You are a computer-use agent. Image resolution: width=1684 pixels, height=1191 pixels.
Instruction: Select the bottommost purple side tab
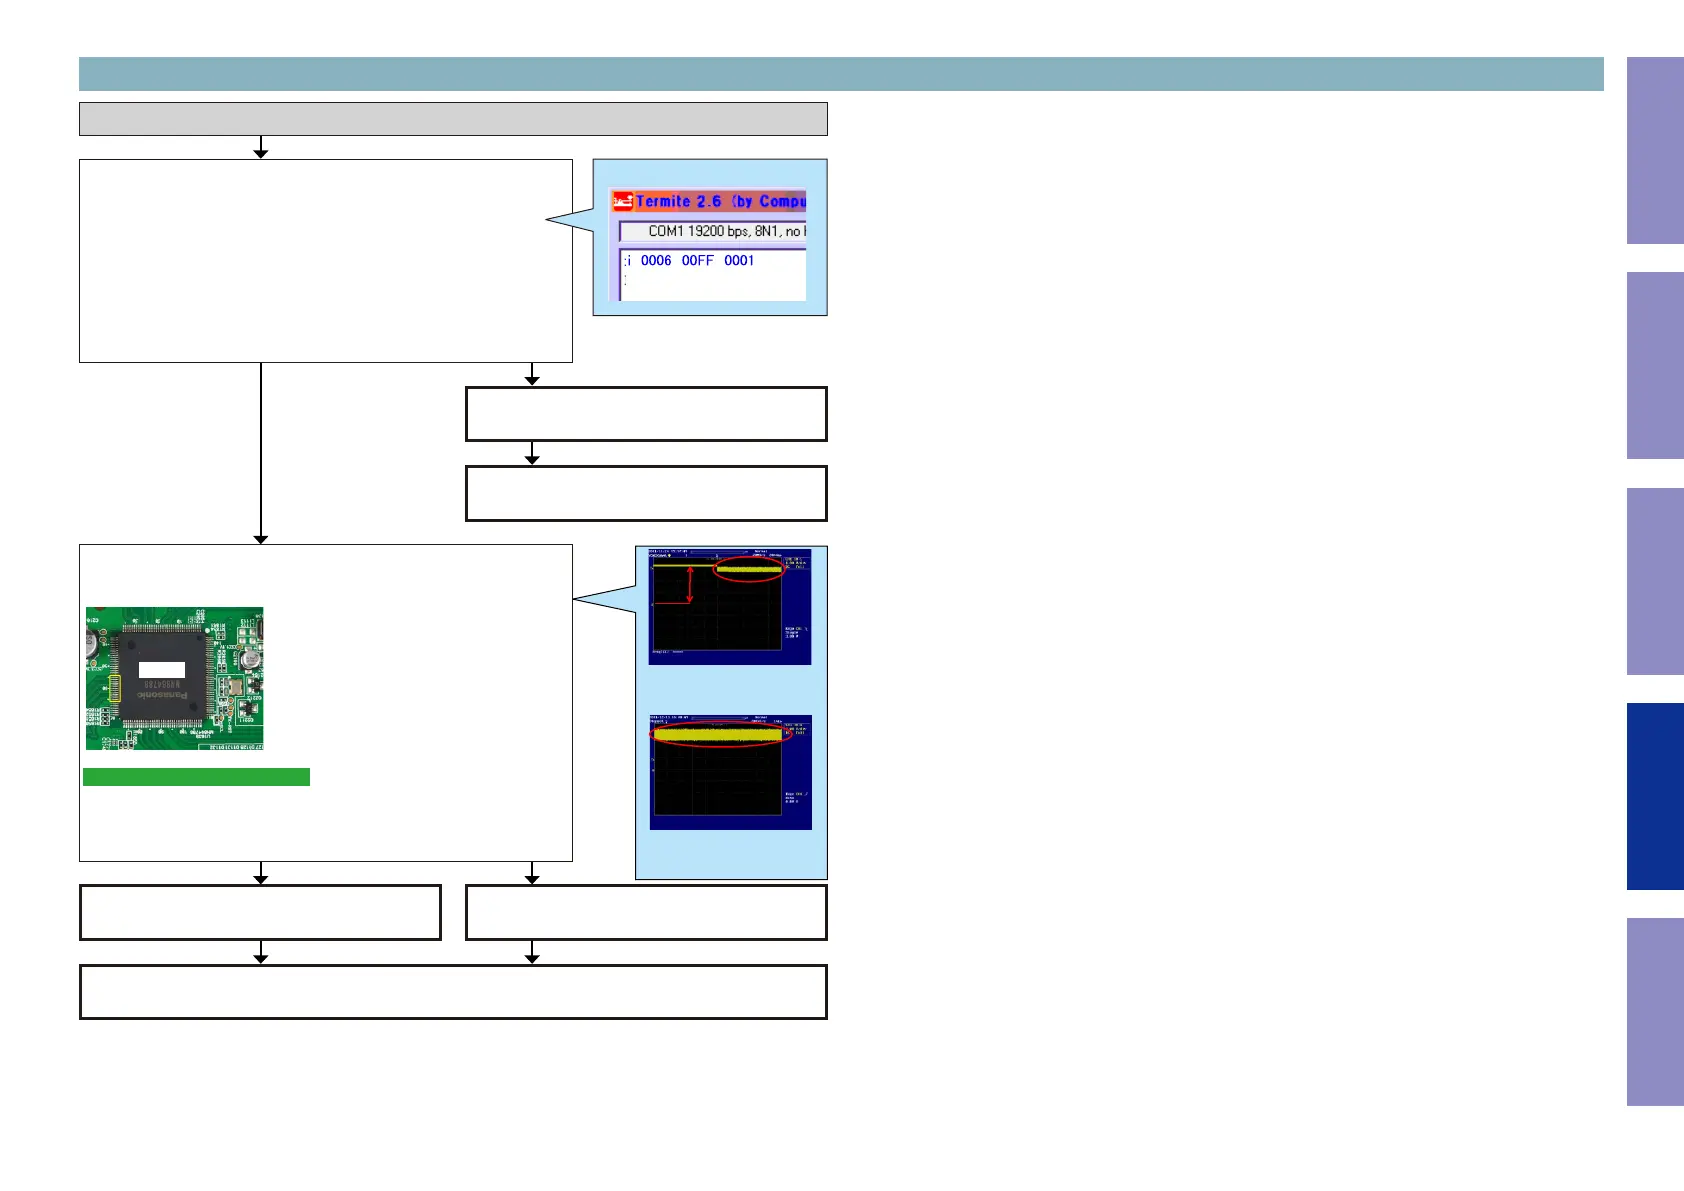(x=1655, y=1012)
